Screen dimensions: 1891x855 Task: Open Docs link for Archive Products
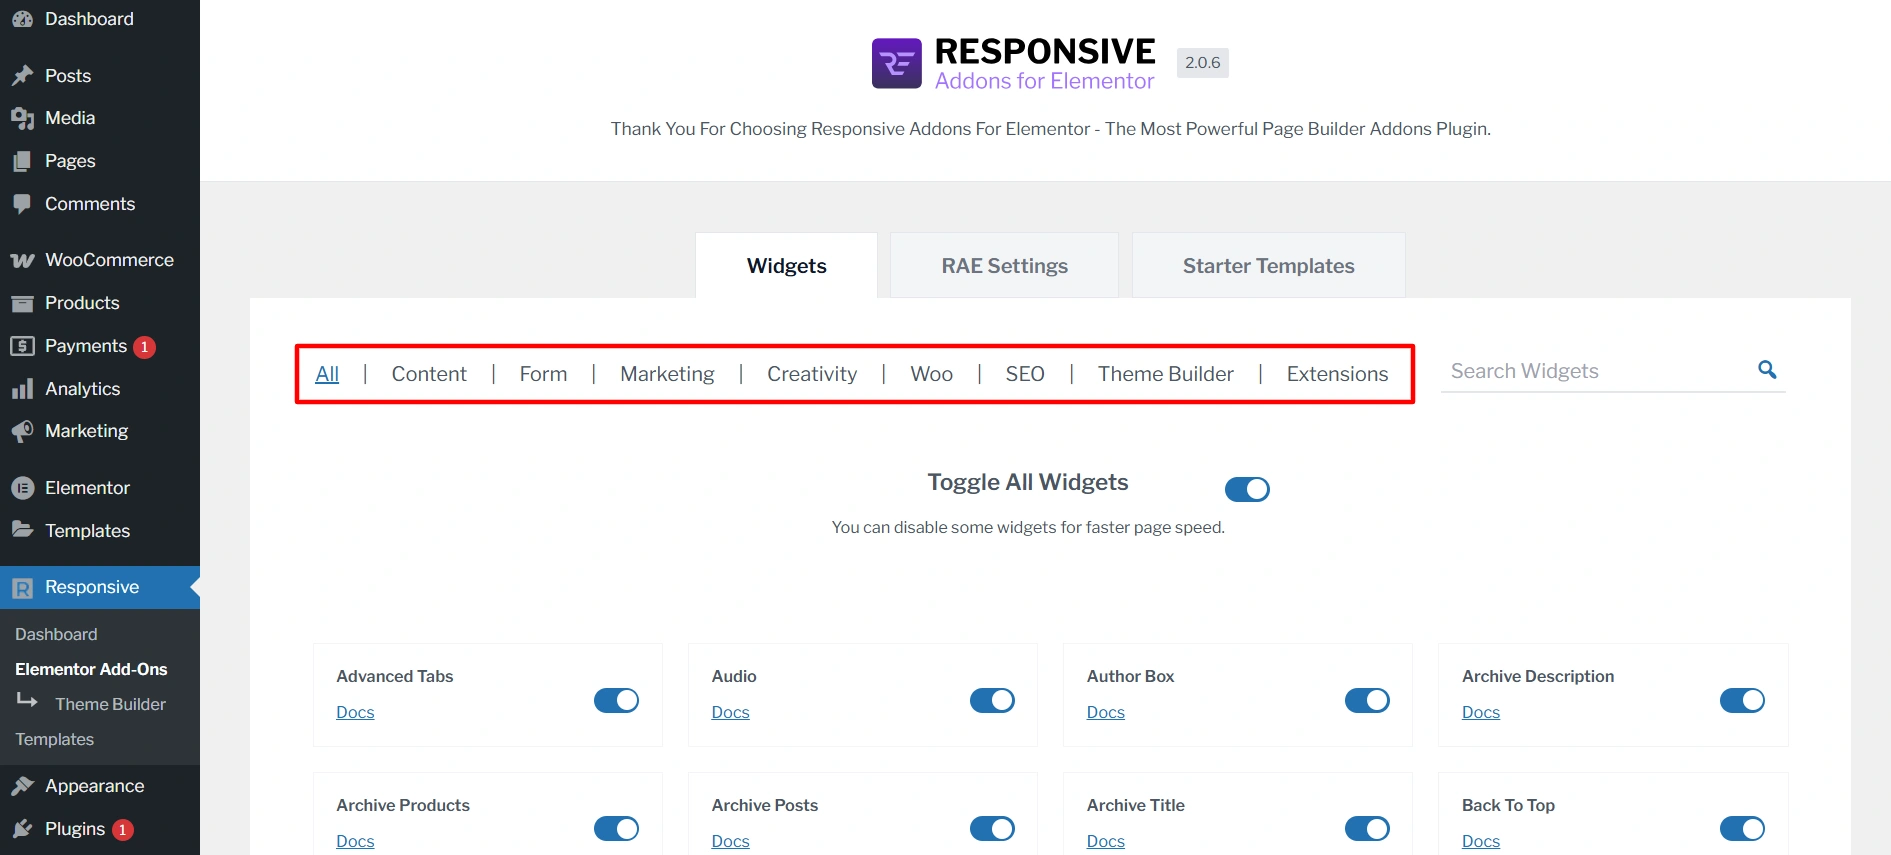pyautogui.click(x=355, y=841)
